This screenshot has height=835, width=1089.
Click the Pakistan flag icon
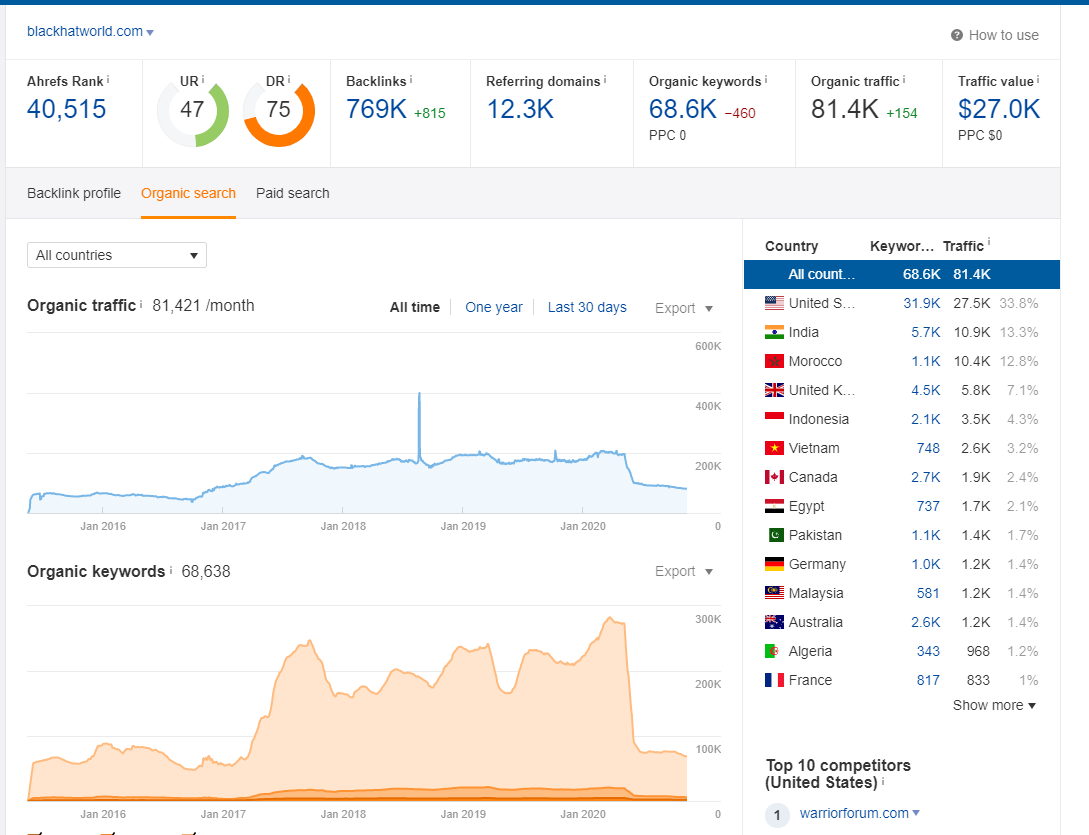tap(776, 535)
